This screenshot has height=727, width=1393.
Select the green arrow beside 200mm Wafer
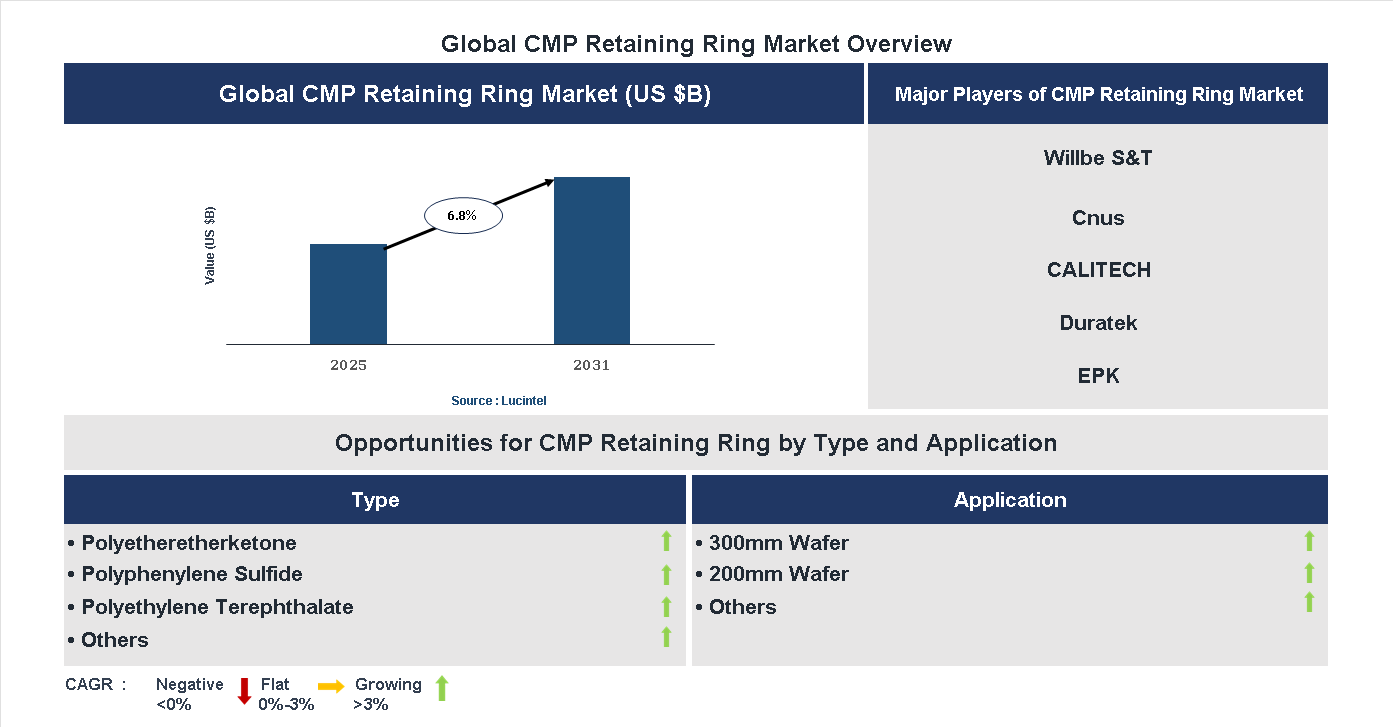pos(1309,575)
